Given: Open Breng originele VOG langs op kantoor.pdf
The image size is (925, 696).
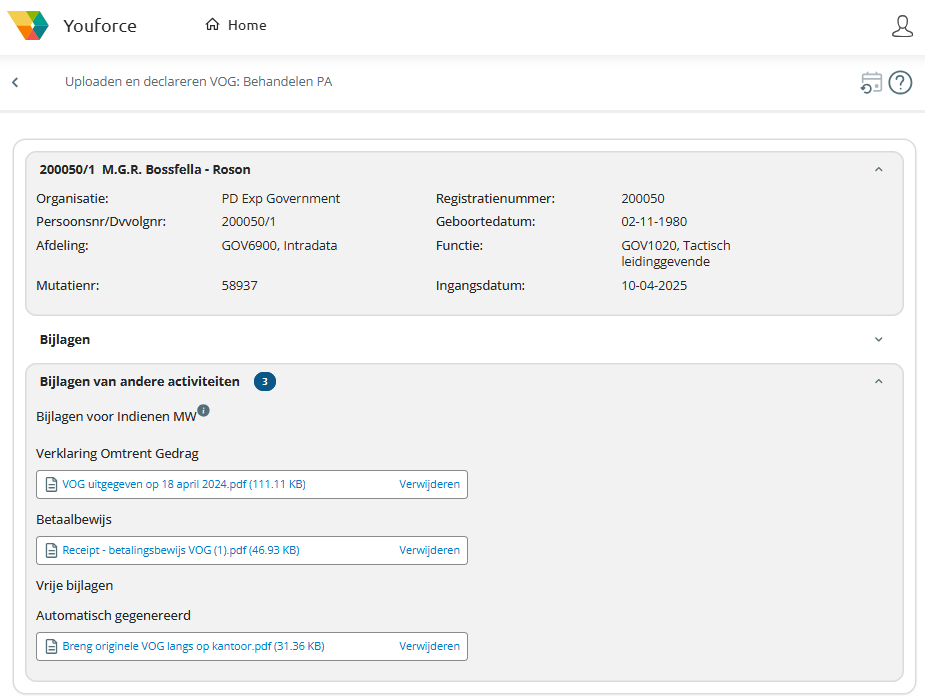Looking at the screenshot, I should [x=192, y=646].
